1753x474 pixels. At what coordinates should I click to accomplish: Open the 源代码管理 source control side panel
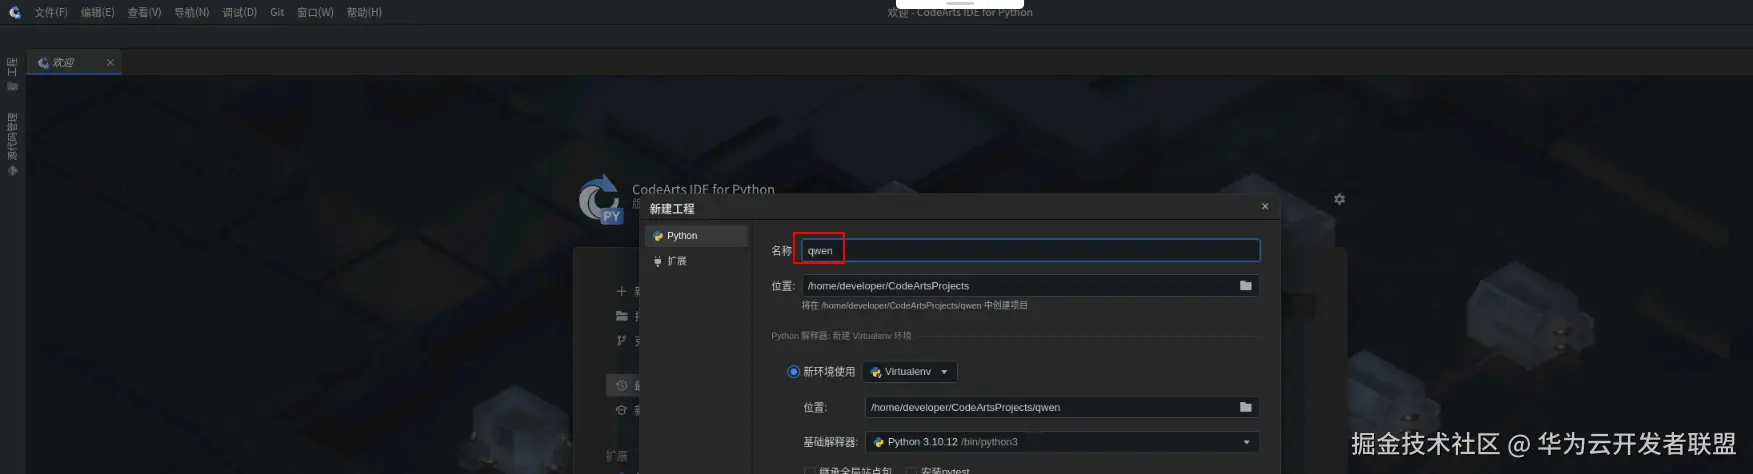click(x=12, y=144)
